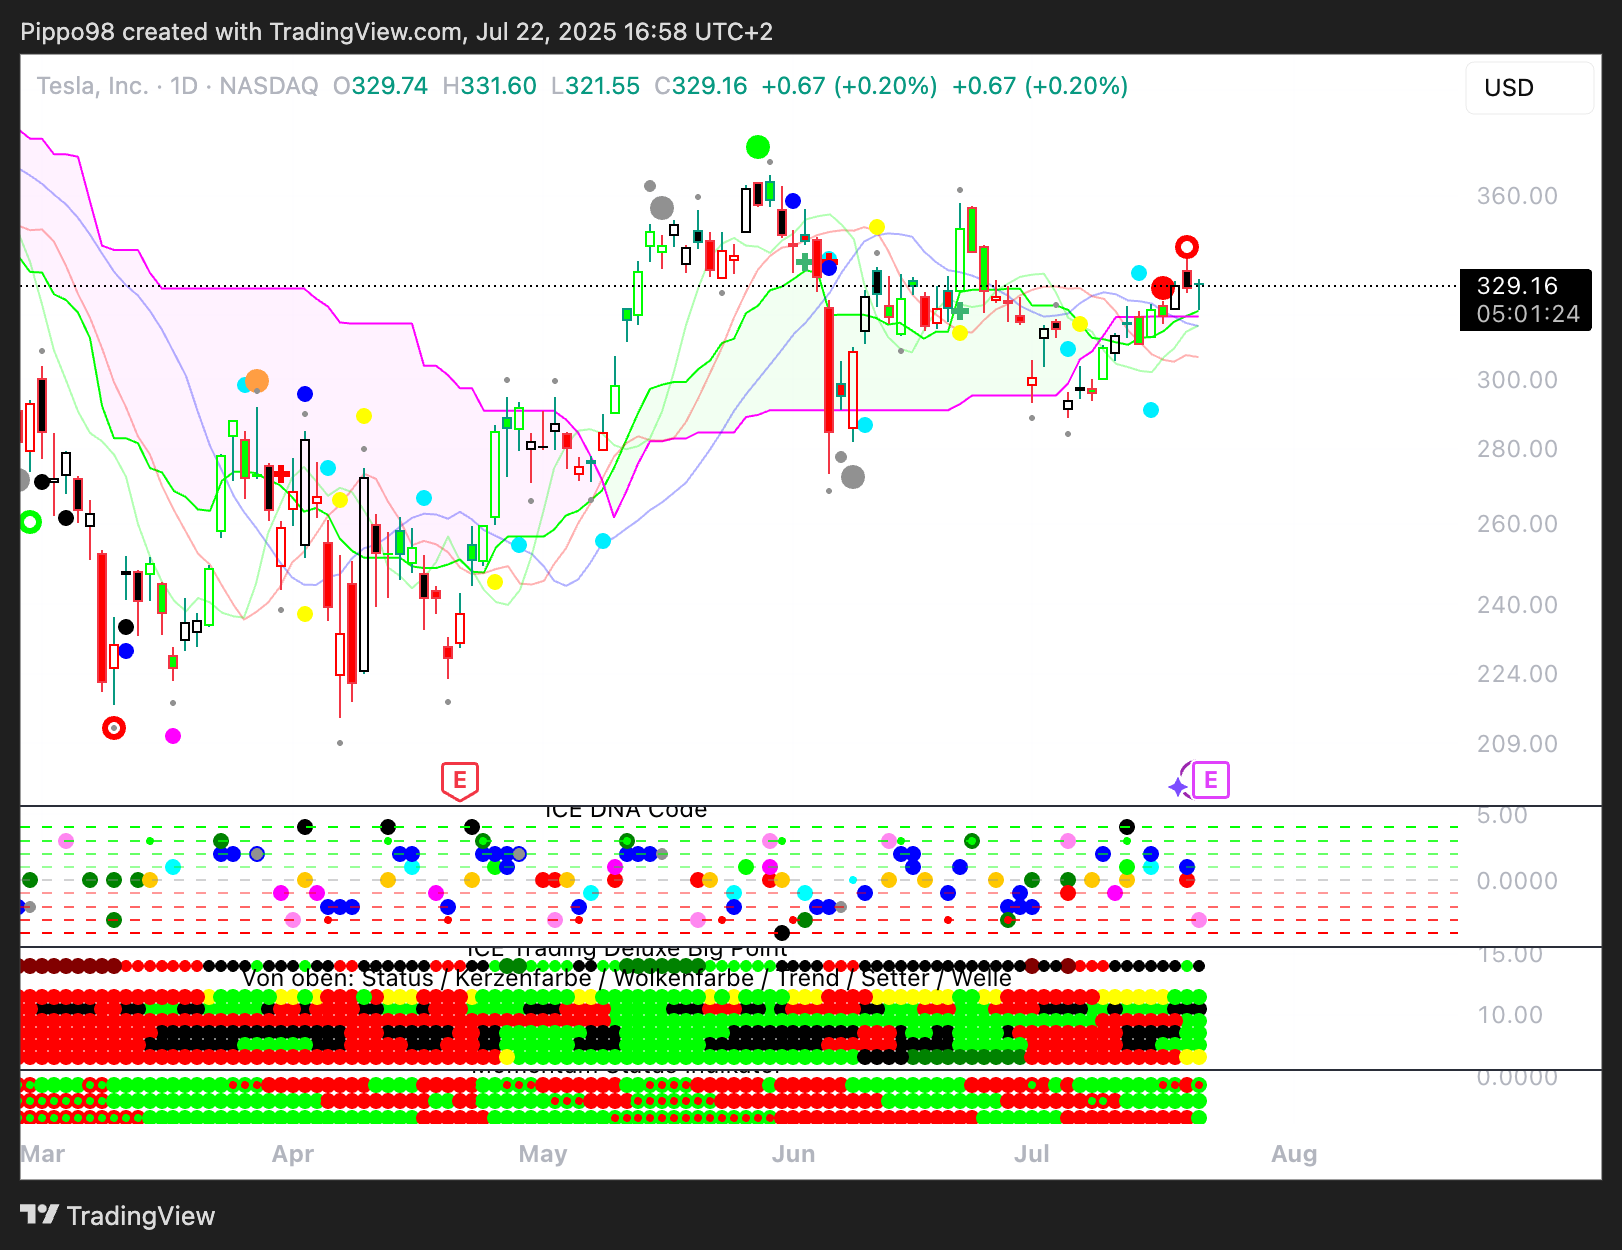
Task: Click the Pippo98 created with TradingView.com header
Action: [396, 32]
